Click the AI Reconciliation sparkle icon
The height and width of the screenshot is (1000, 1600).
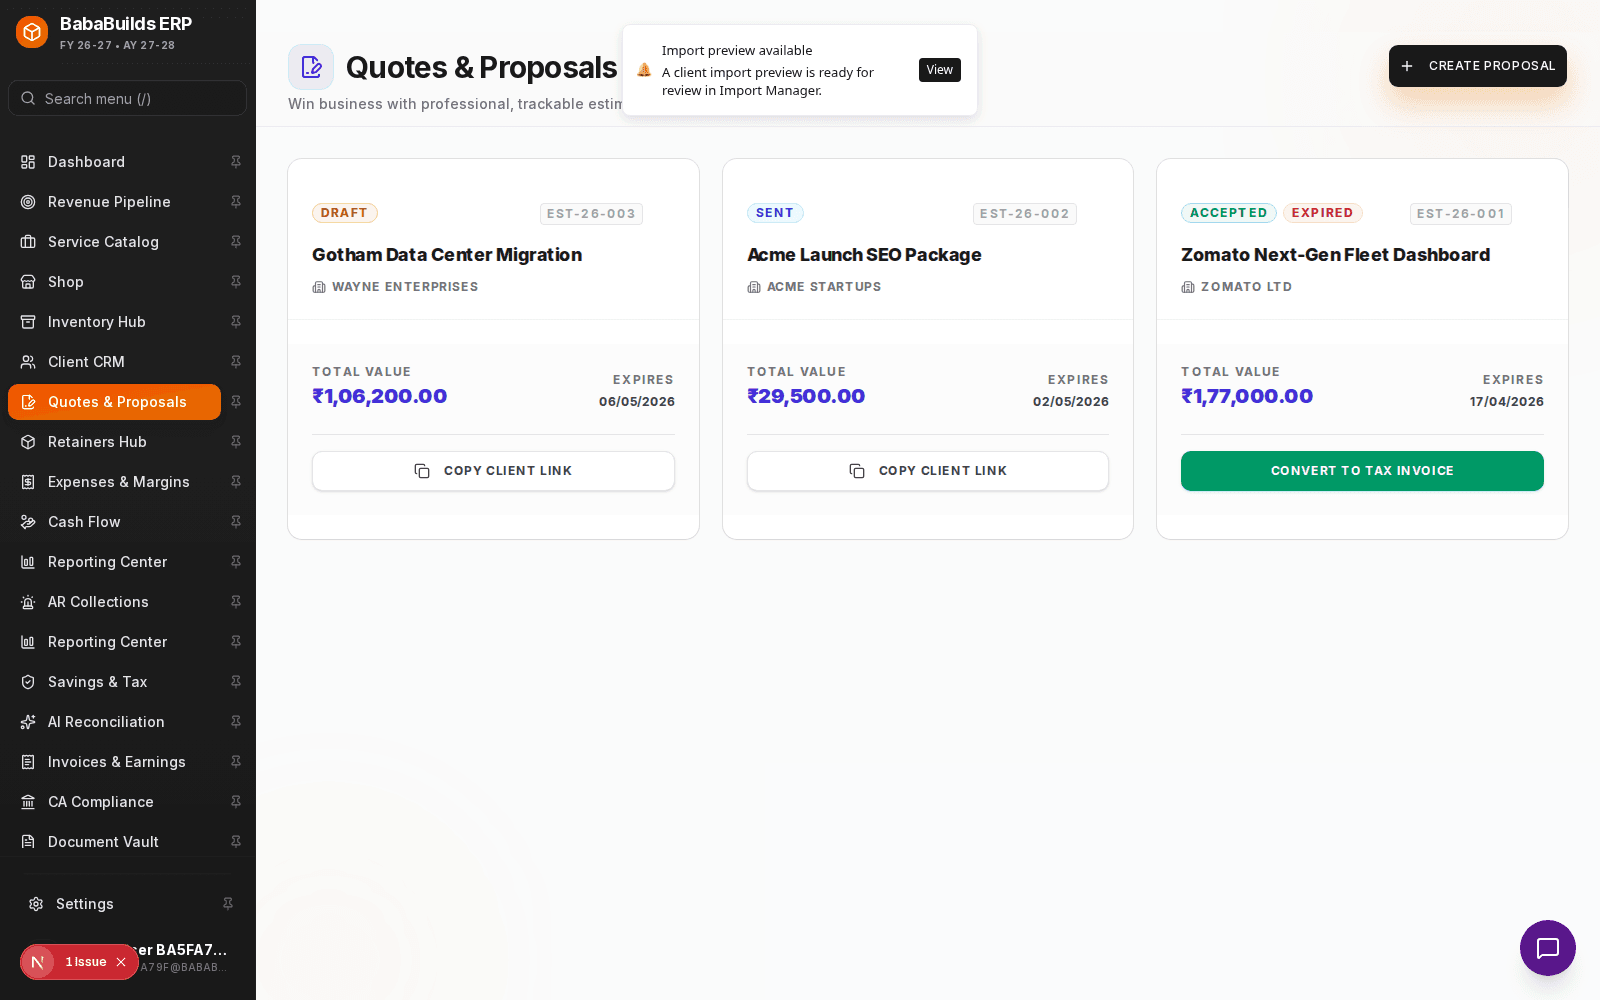pos(28,722)
